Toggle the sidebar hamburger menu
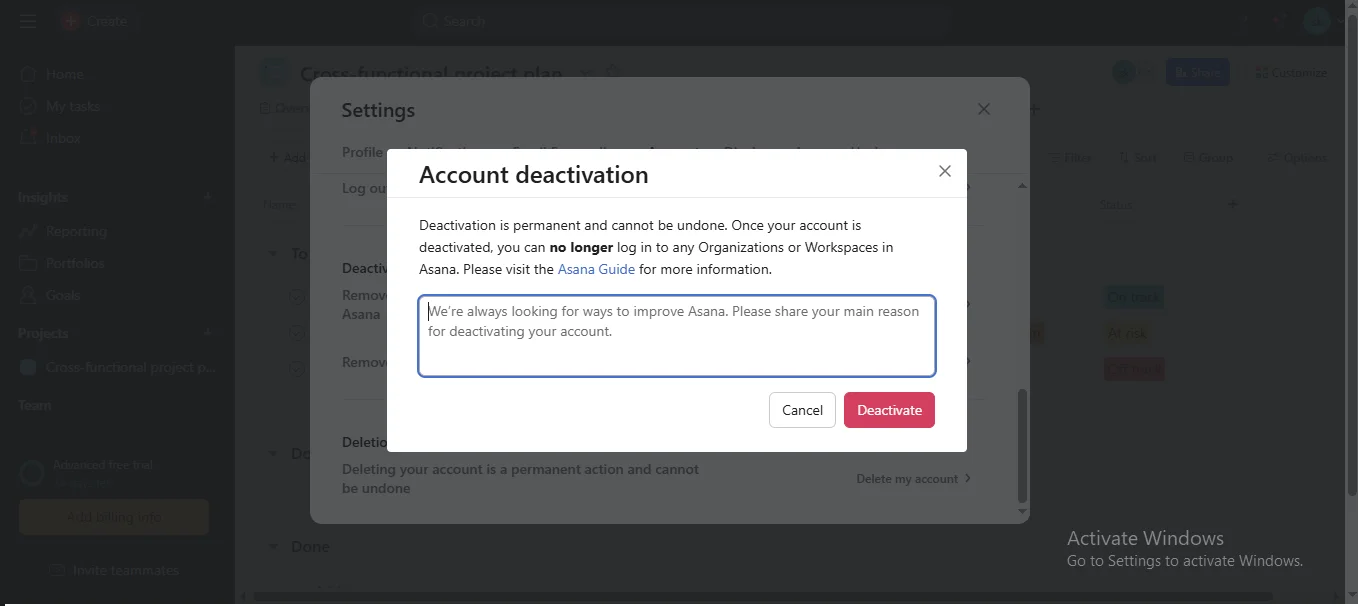1358x606 pixels. pyautogui.click(x=28, y=21)
